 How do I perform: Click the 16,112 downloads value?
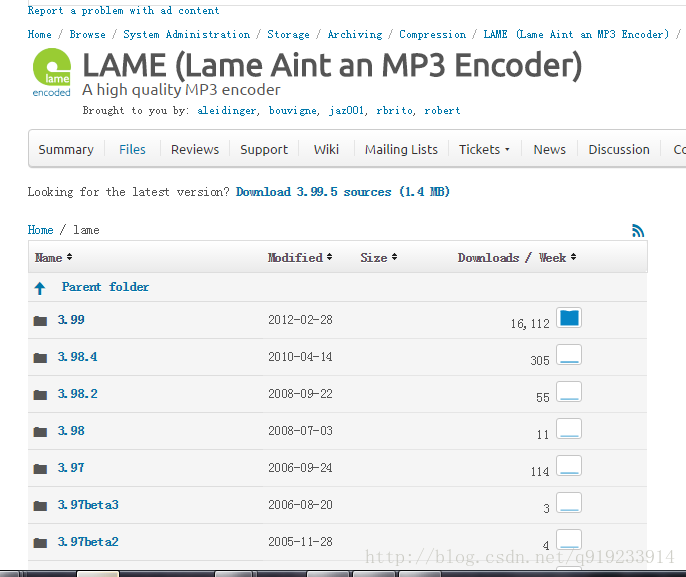click(530, 324)
